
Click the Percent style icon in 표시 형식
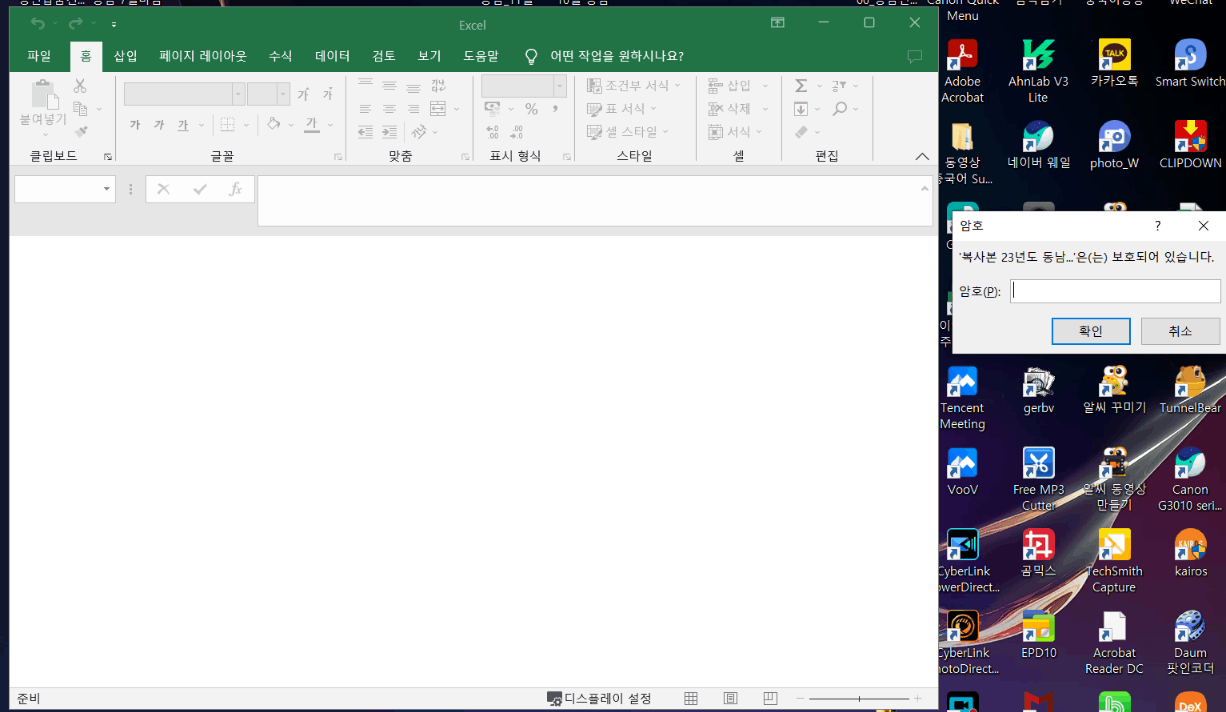532,109
